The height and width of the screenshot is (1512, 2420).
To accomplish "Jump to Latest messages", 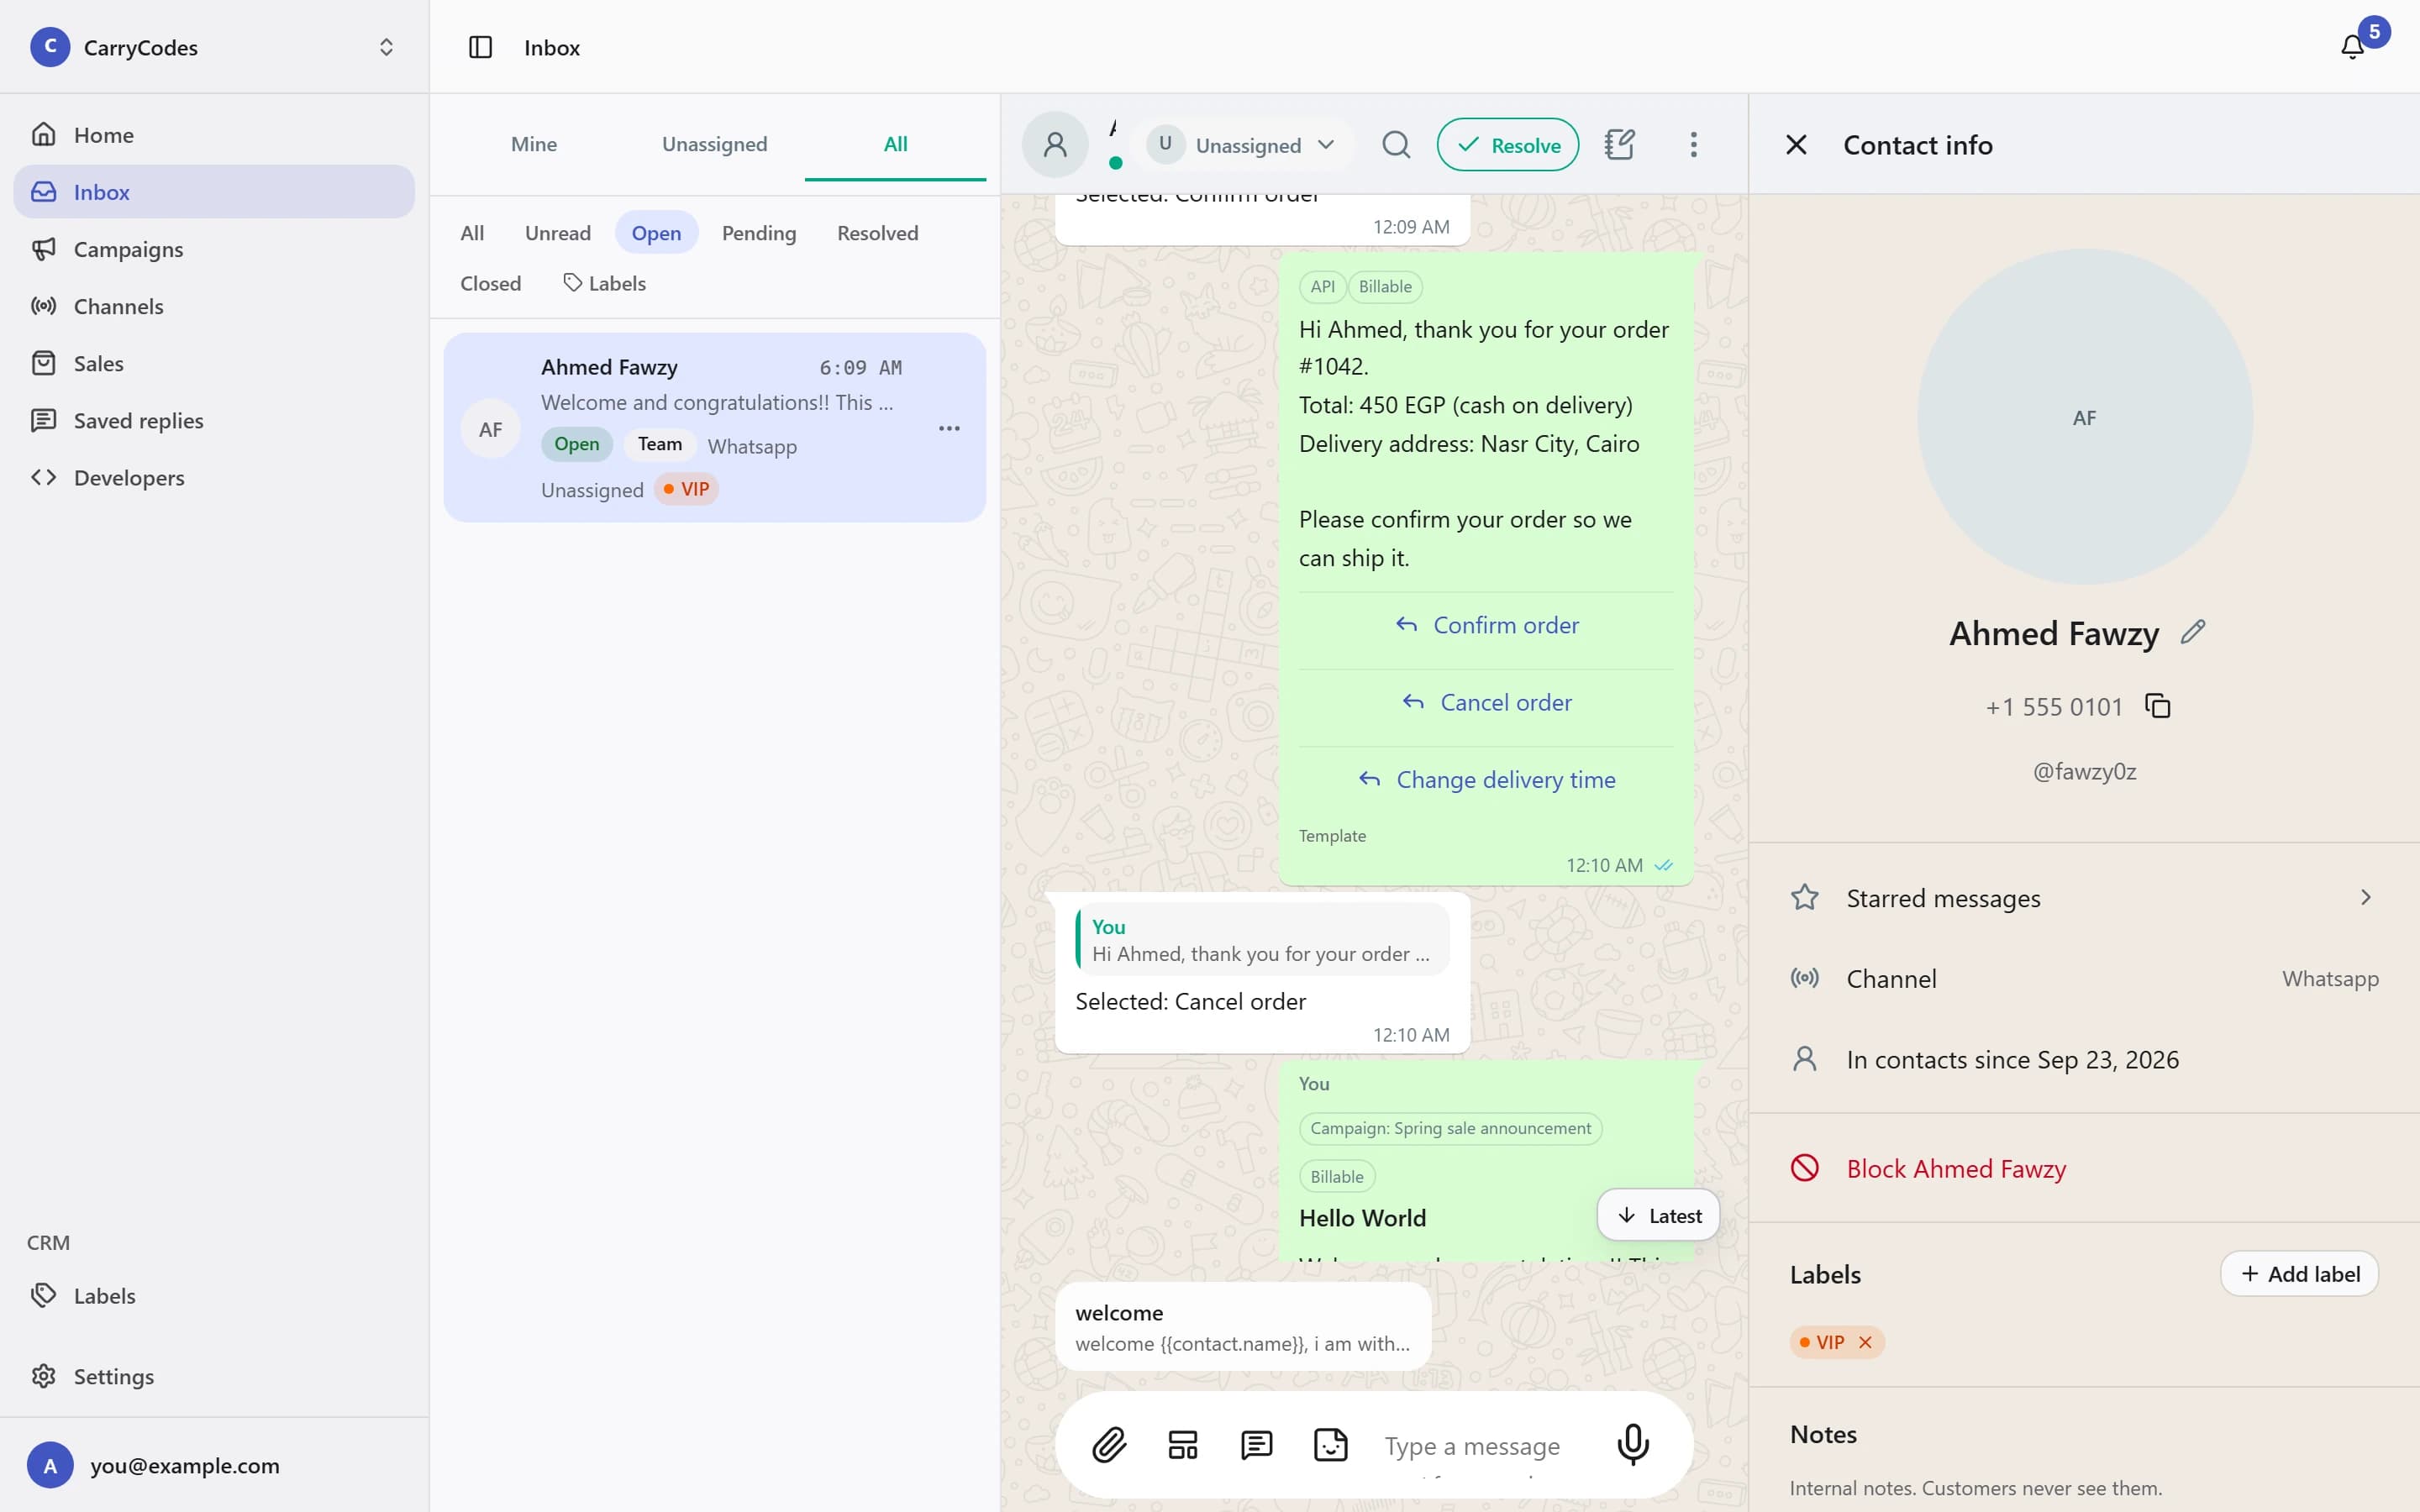I will (x=1658, y=1215).
